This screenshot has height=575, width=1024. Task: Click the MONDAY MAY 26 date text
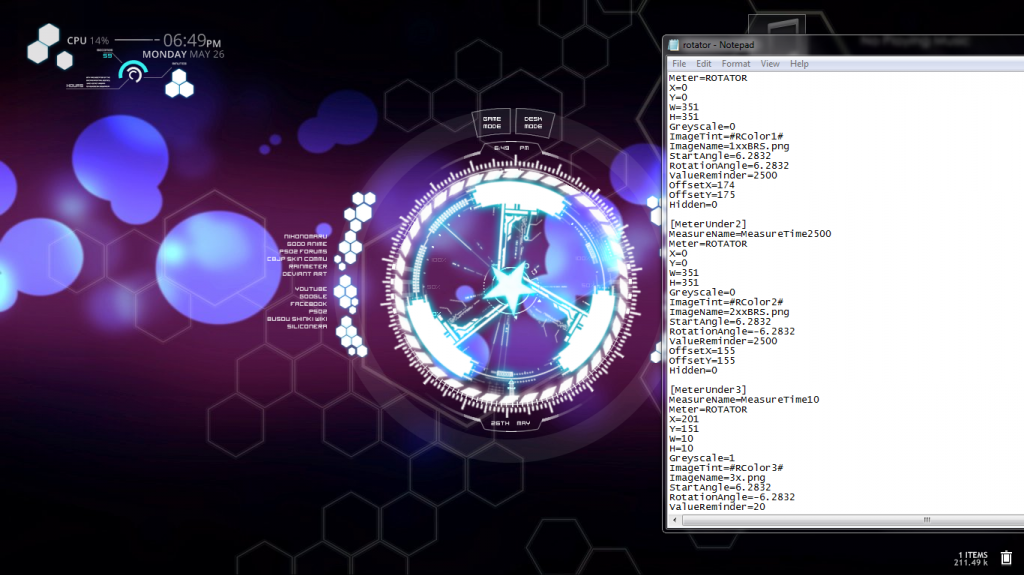[x=183, y=55]
